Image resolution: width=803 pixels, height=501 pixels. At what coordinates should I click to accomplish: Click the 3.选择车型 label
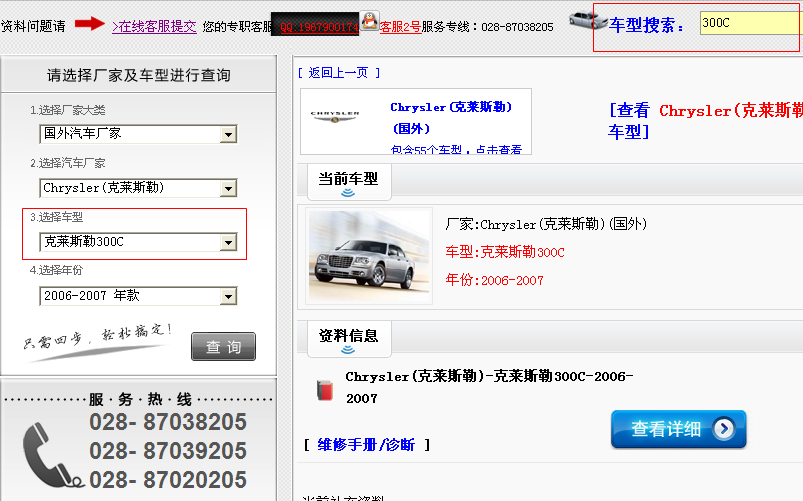(56, 217)
